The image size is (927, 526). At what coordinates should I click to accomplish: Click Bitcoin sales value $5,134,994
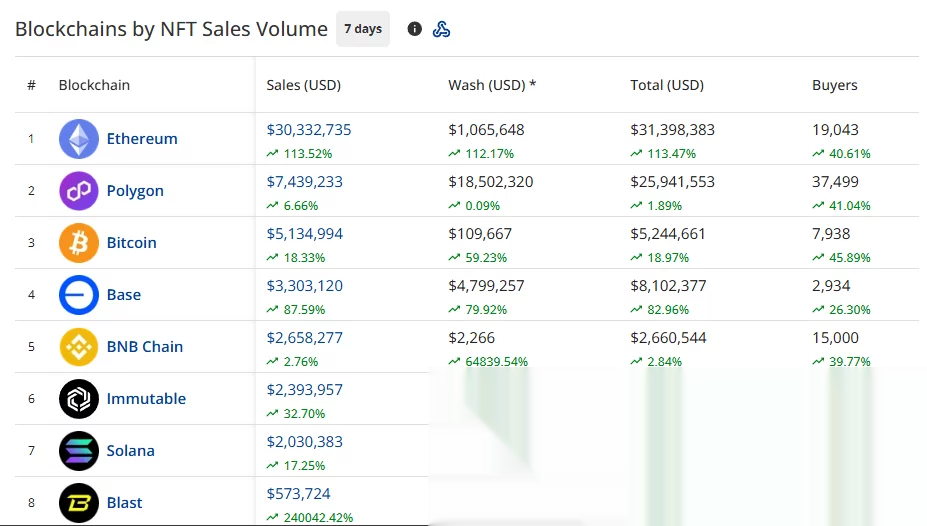point(304,234)
